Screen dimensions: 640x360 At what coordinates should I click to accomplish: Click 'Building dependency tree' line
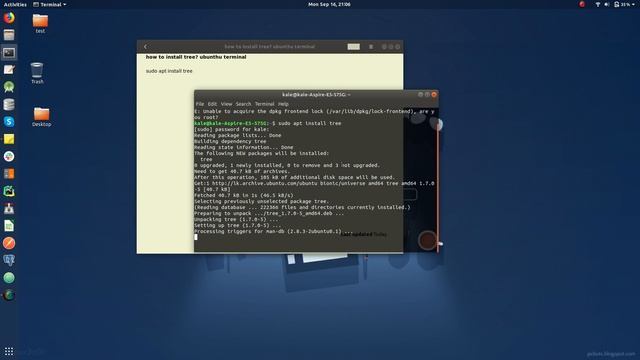[230, 141]
